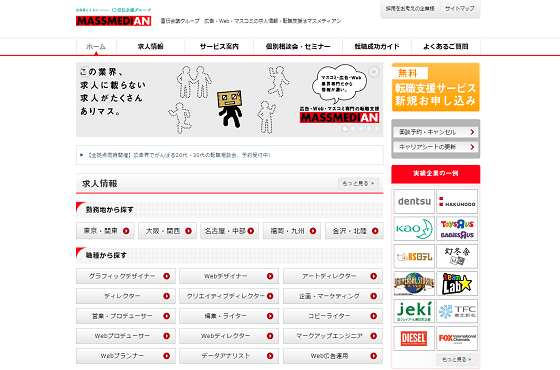Browse Webディレクター jobs
Screen dimensions: 560x370
pyautogui.click(x=229, y=336)
